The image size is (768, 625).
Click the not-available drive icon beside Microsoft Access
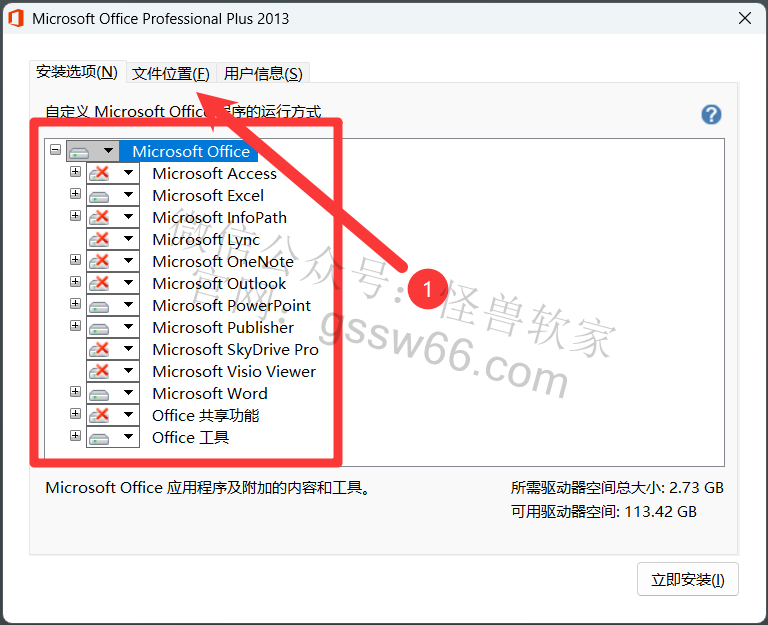tap(99, 173)
